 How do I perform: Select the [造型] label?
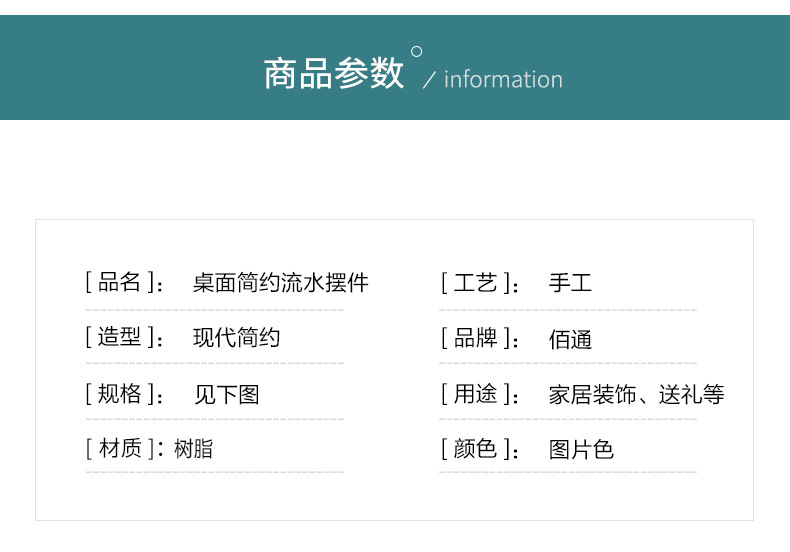120,338
